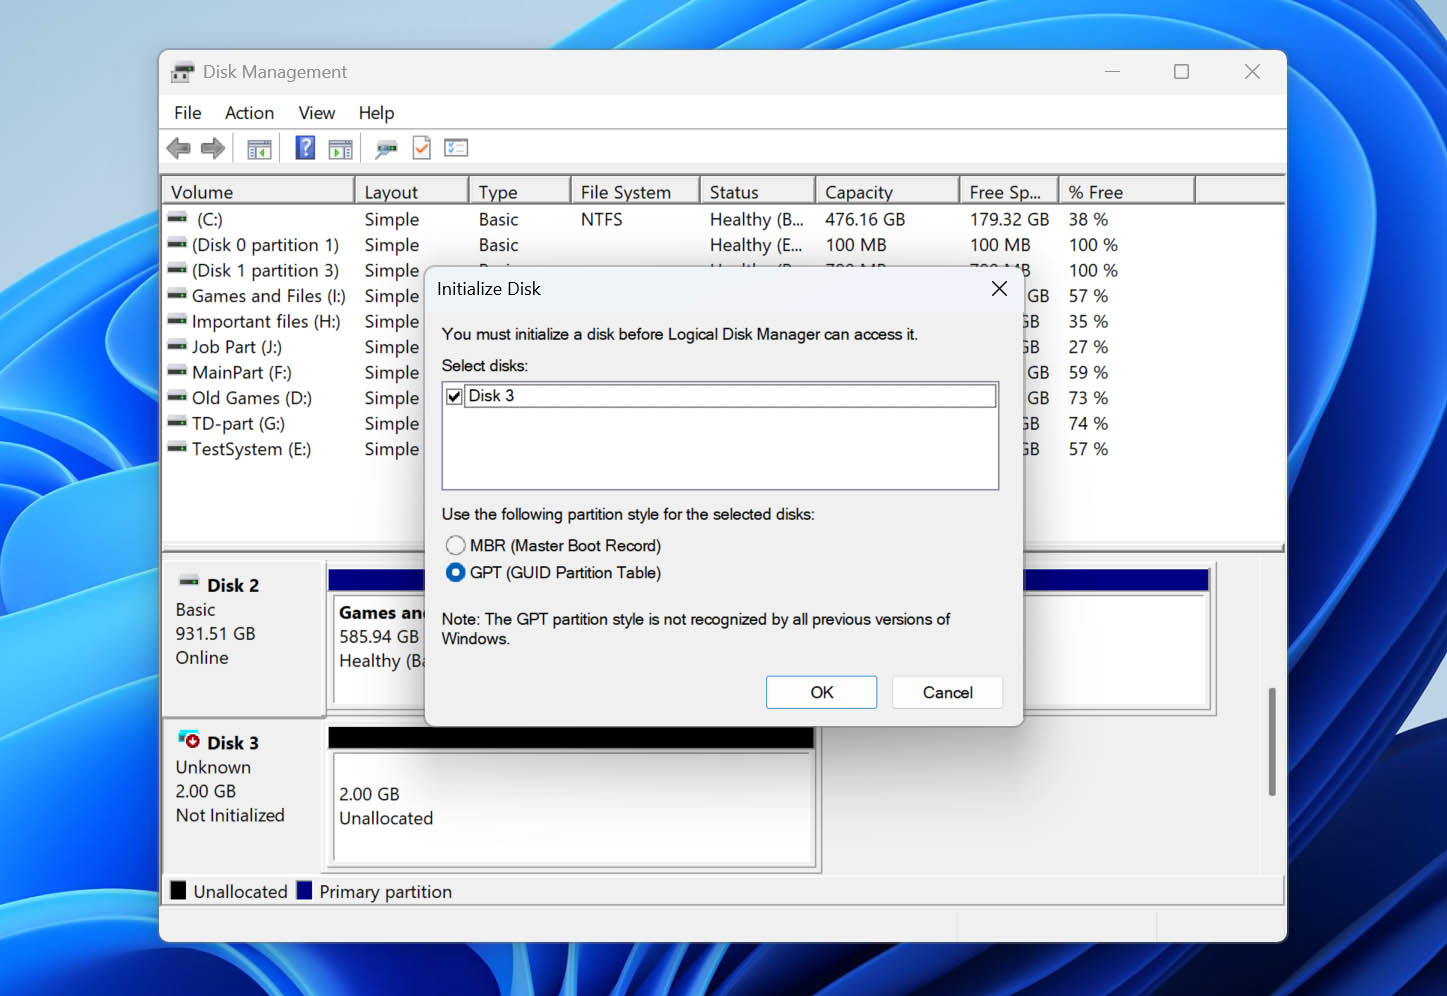Click drive icon beside Games and Files (I:)
The width and height of the screenshot is (1447, 996).
click(x=177, y=295)
